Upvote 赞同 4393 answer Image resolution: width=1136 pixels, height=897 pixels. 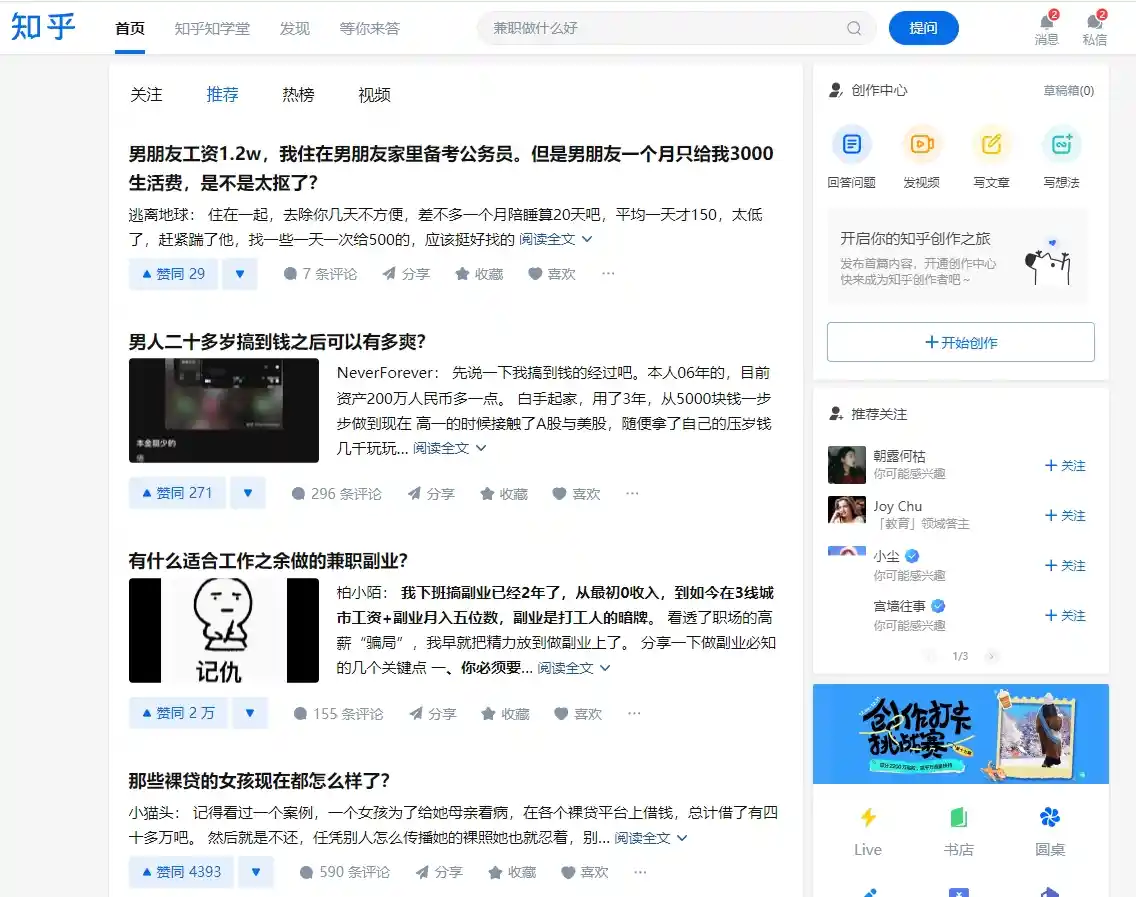tap(181, 872)
